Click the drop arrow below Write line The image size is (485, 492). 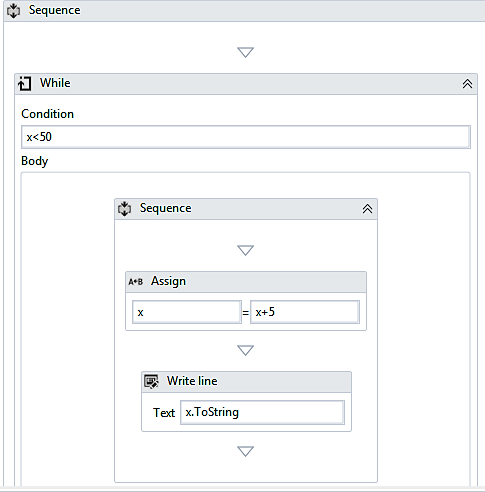pyautogui.click(x=245, y=451)
